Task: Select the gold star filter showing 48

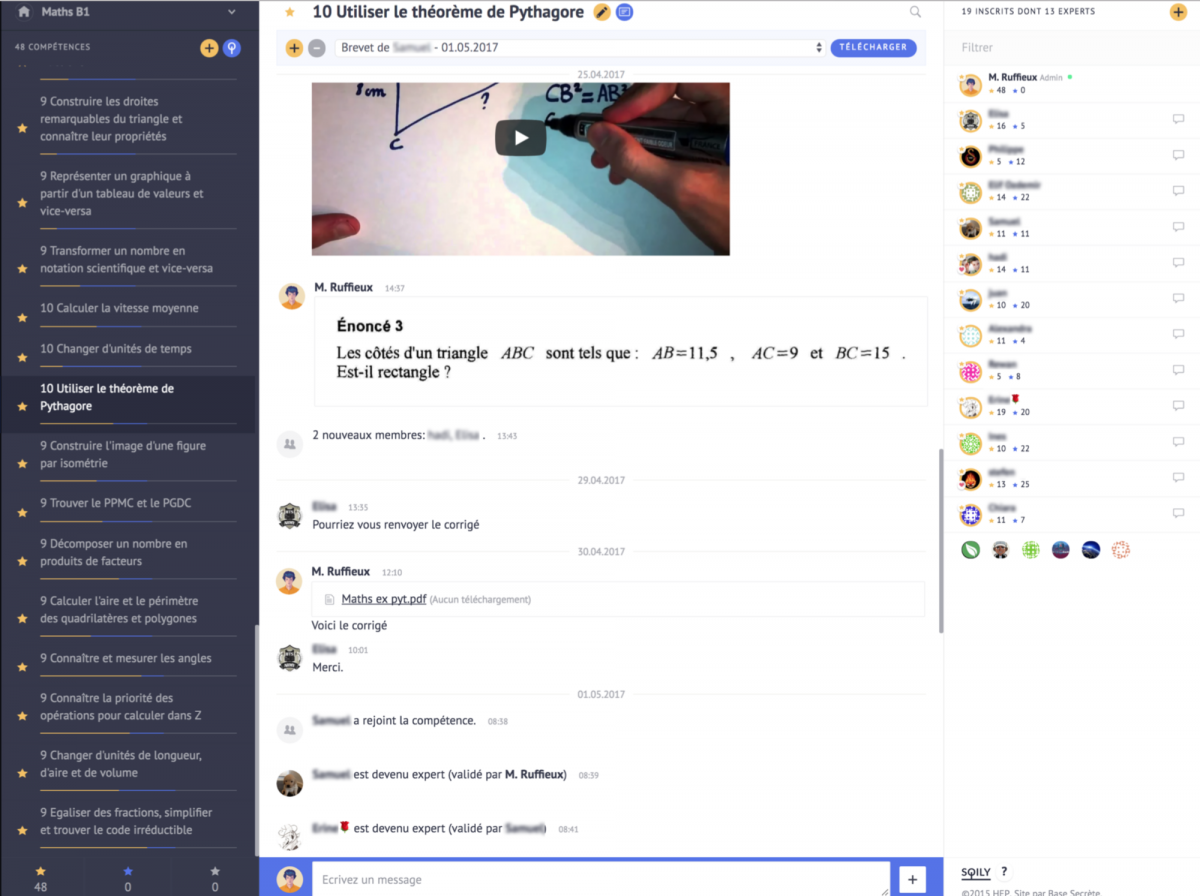Action: pos(41,878)
